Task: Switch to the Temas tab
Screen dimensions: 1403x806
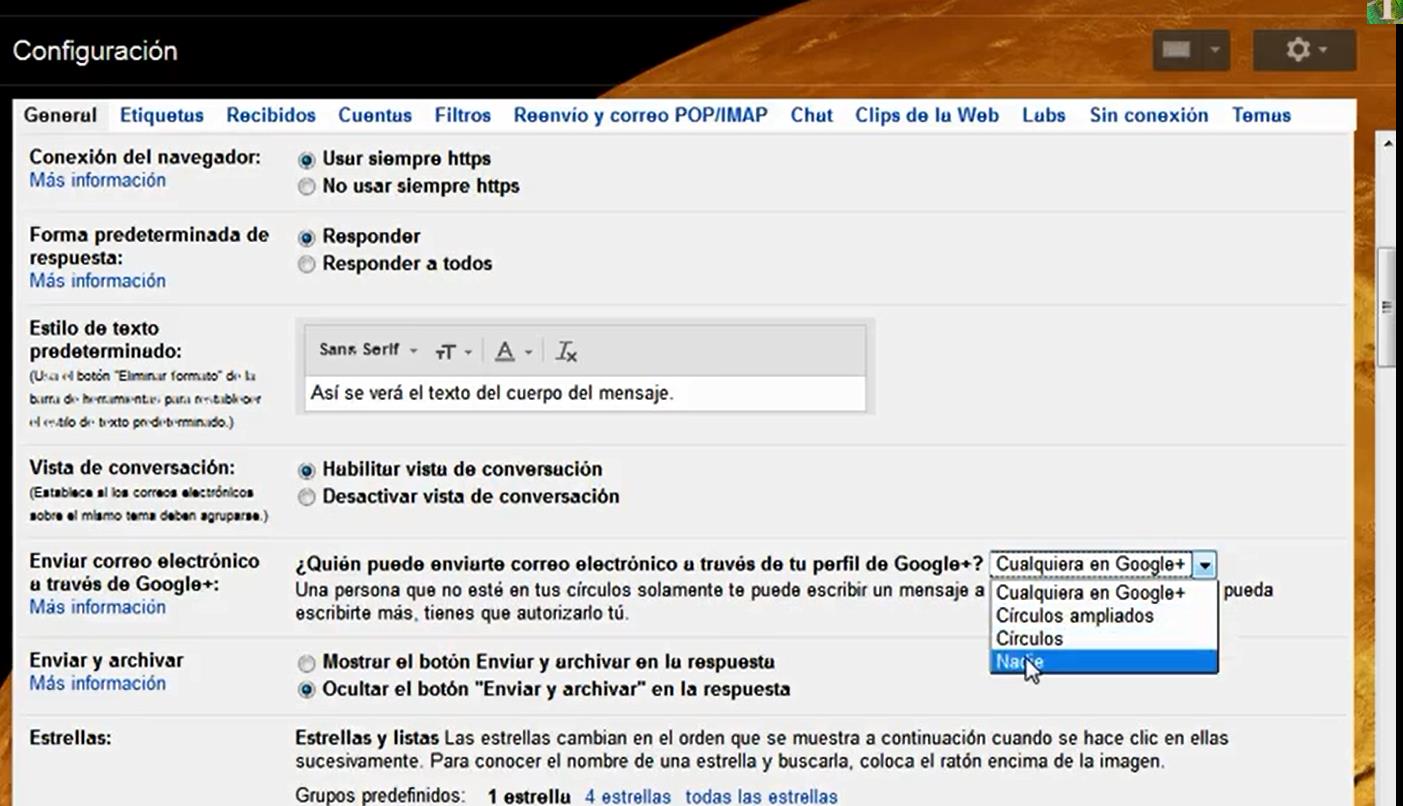Action: pos(1261,115)
